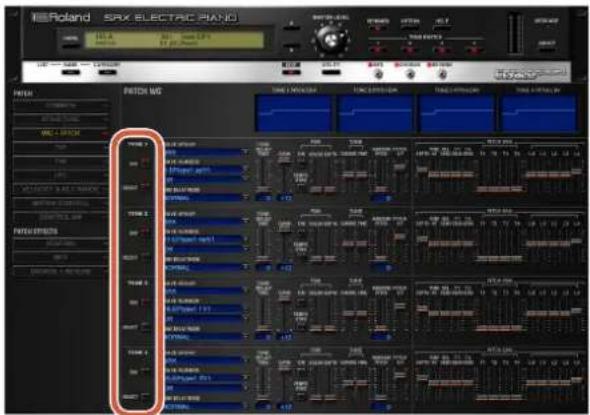This screenshot has height=415, width=590.
Task: Open the LFO page in the Patch menu
Action: pos(60,175)
